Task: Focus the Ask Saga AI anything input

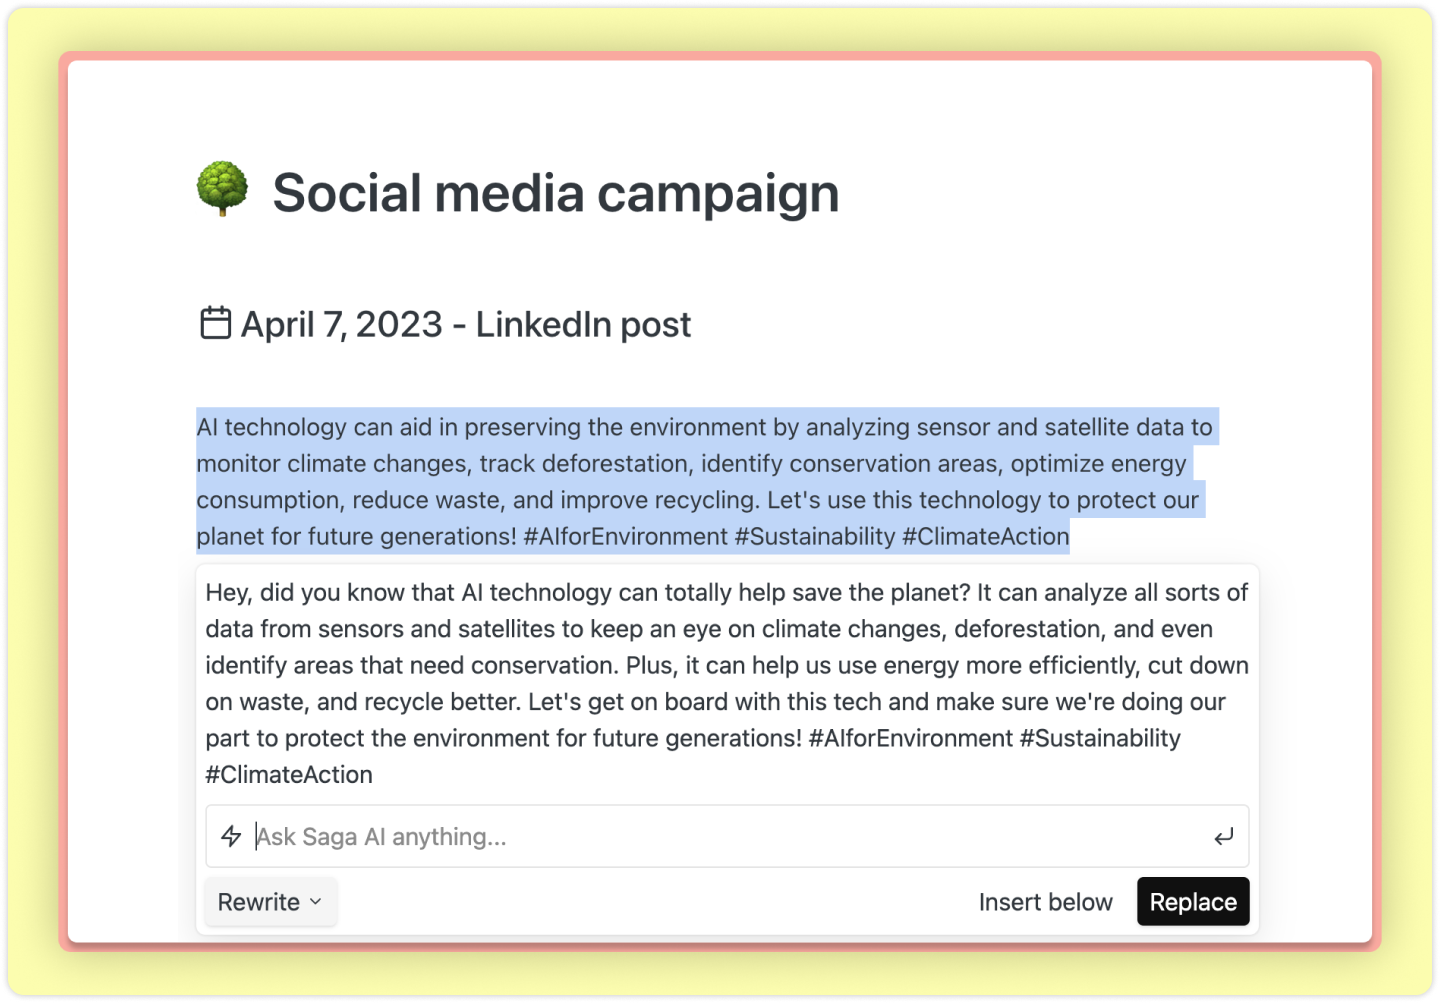Action: click(720, 836)
